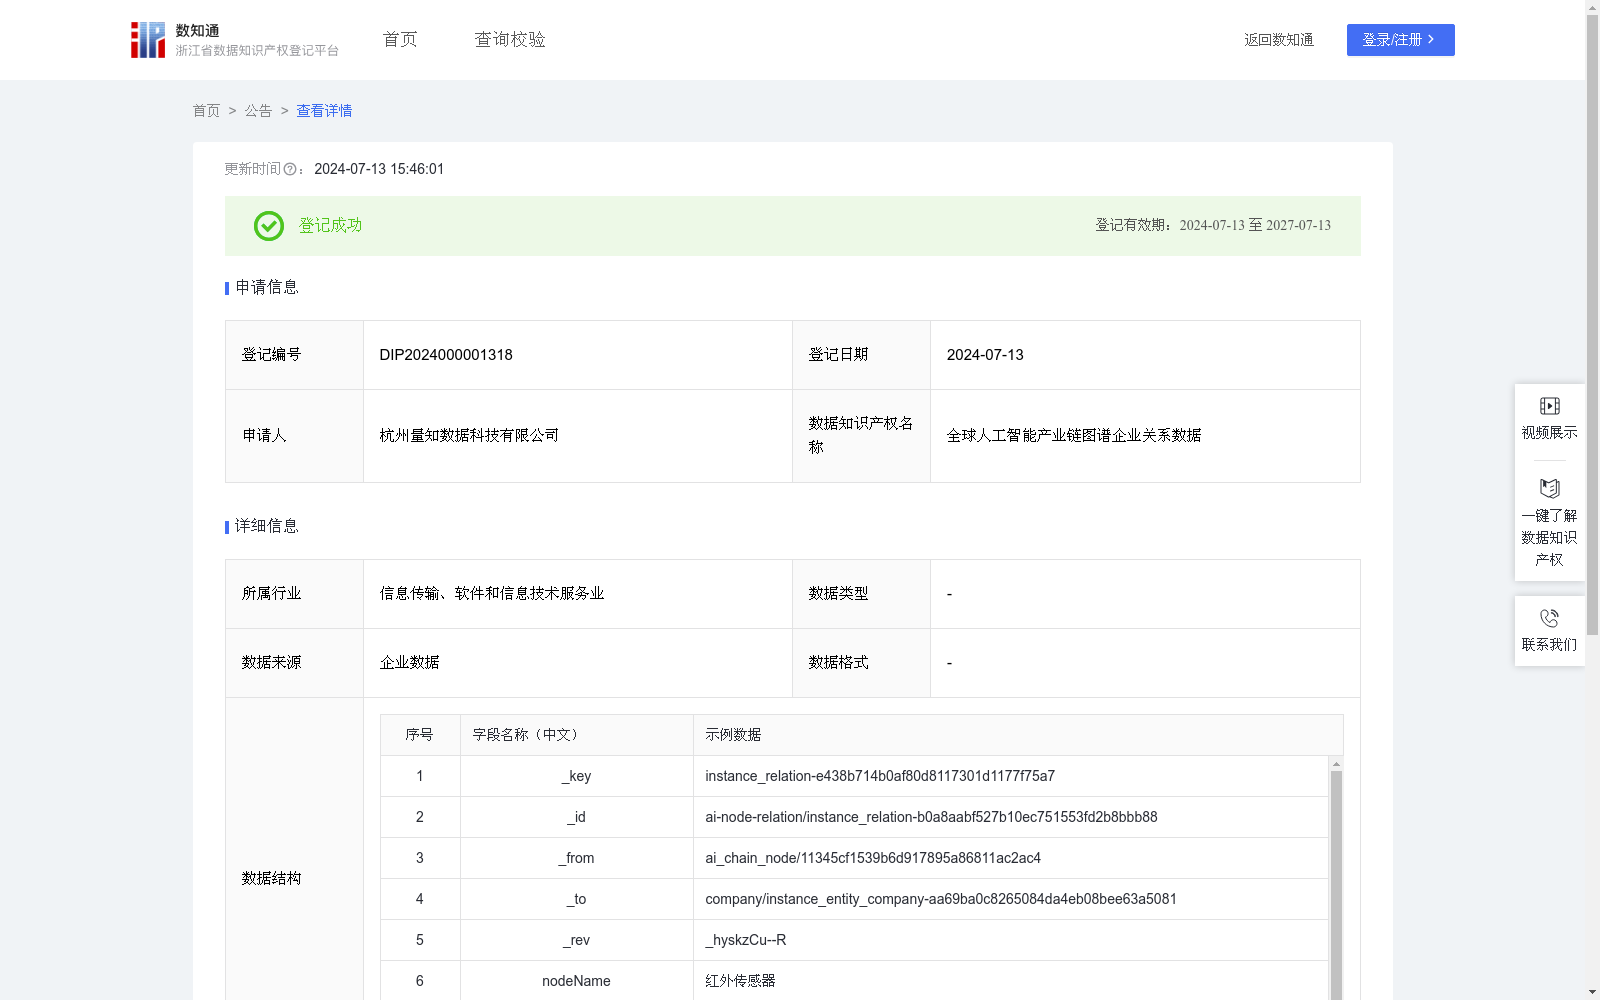Click the data table scroll up arrow
This screenshot has width=1600, height=1000.
point(1336,764)
